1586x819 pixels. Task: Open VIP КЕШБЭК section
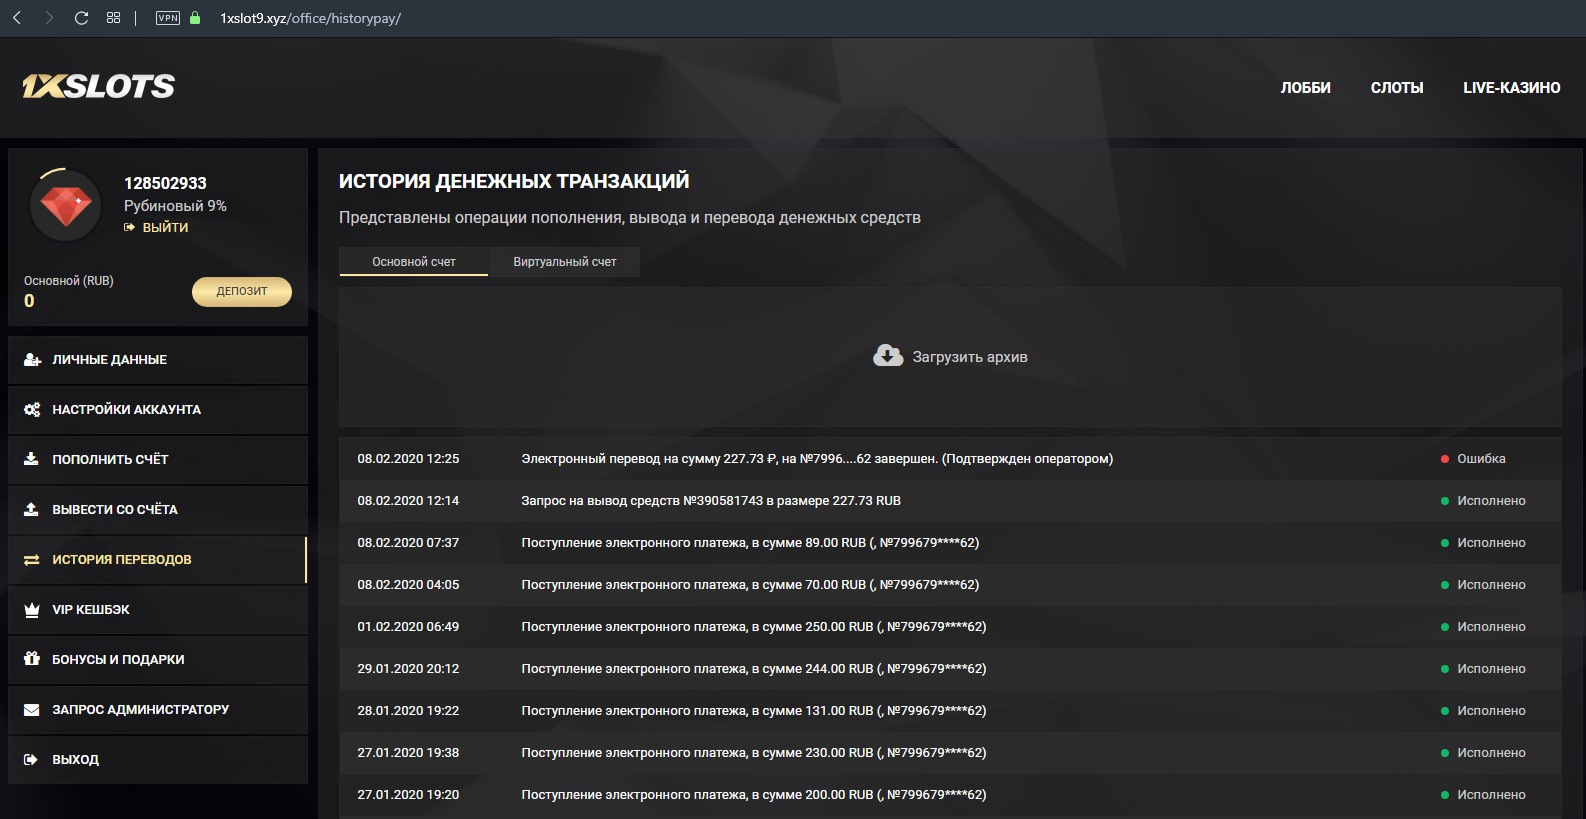pos(158,610)
